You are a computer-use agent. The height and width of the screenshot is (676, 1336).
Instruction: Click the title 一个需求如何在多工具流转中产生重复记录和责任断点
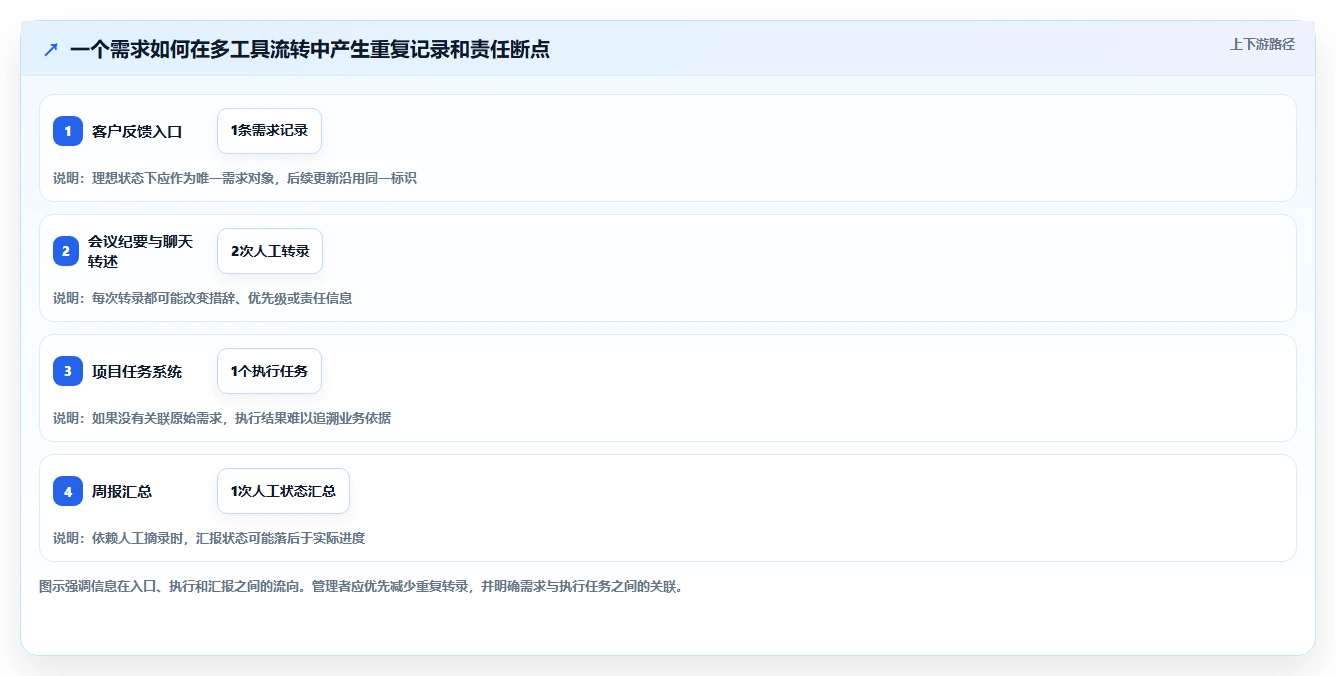[310, 49]
